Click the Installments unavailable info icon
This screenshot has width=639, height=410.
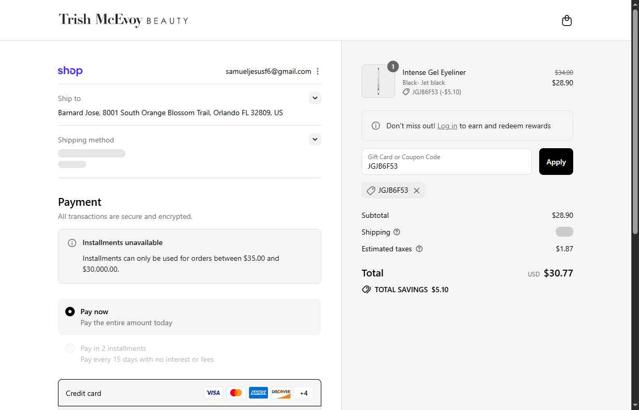click(72, 243)
